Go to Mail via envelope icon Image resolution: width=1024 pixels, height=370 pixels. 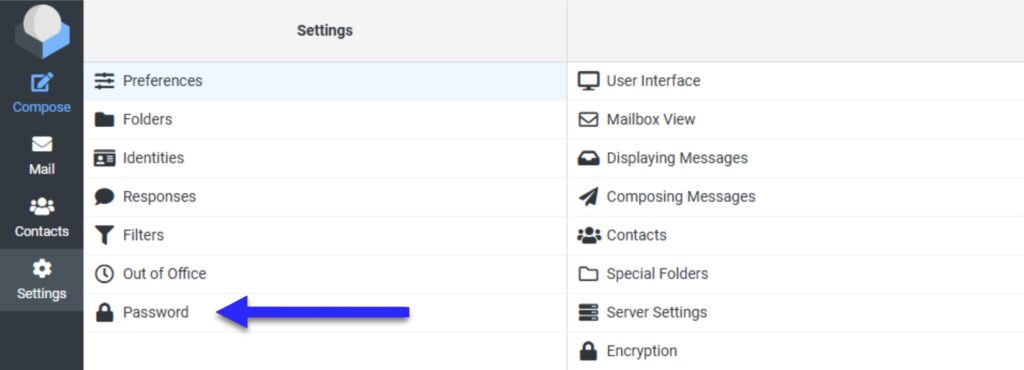[x=42, y=144]
